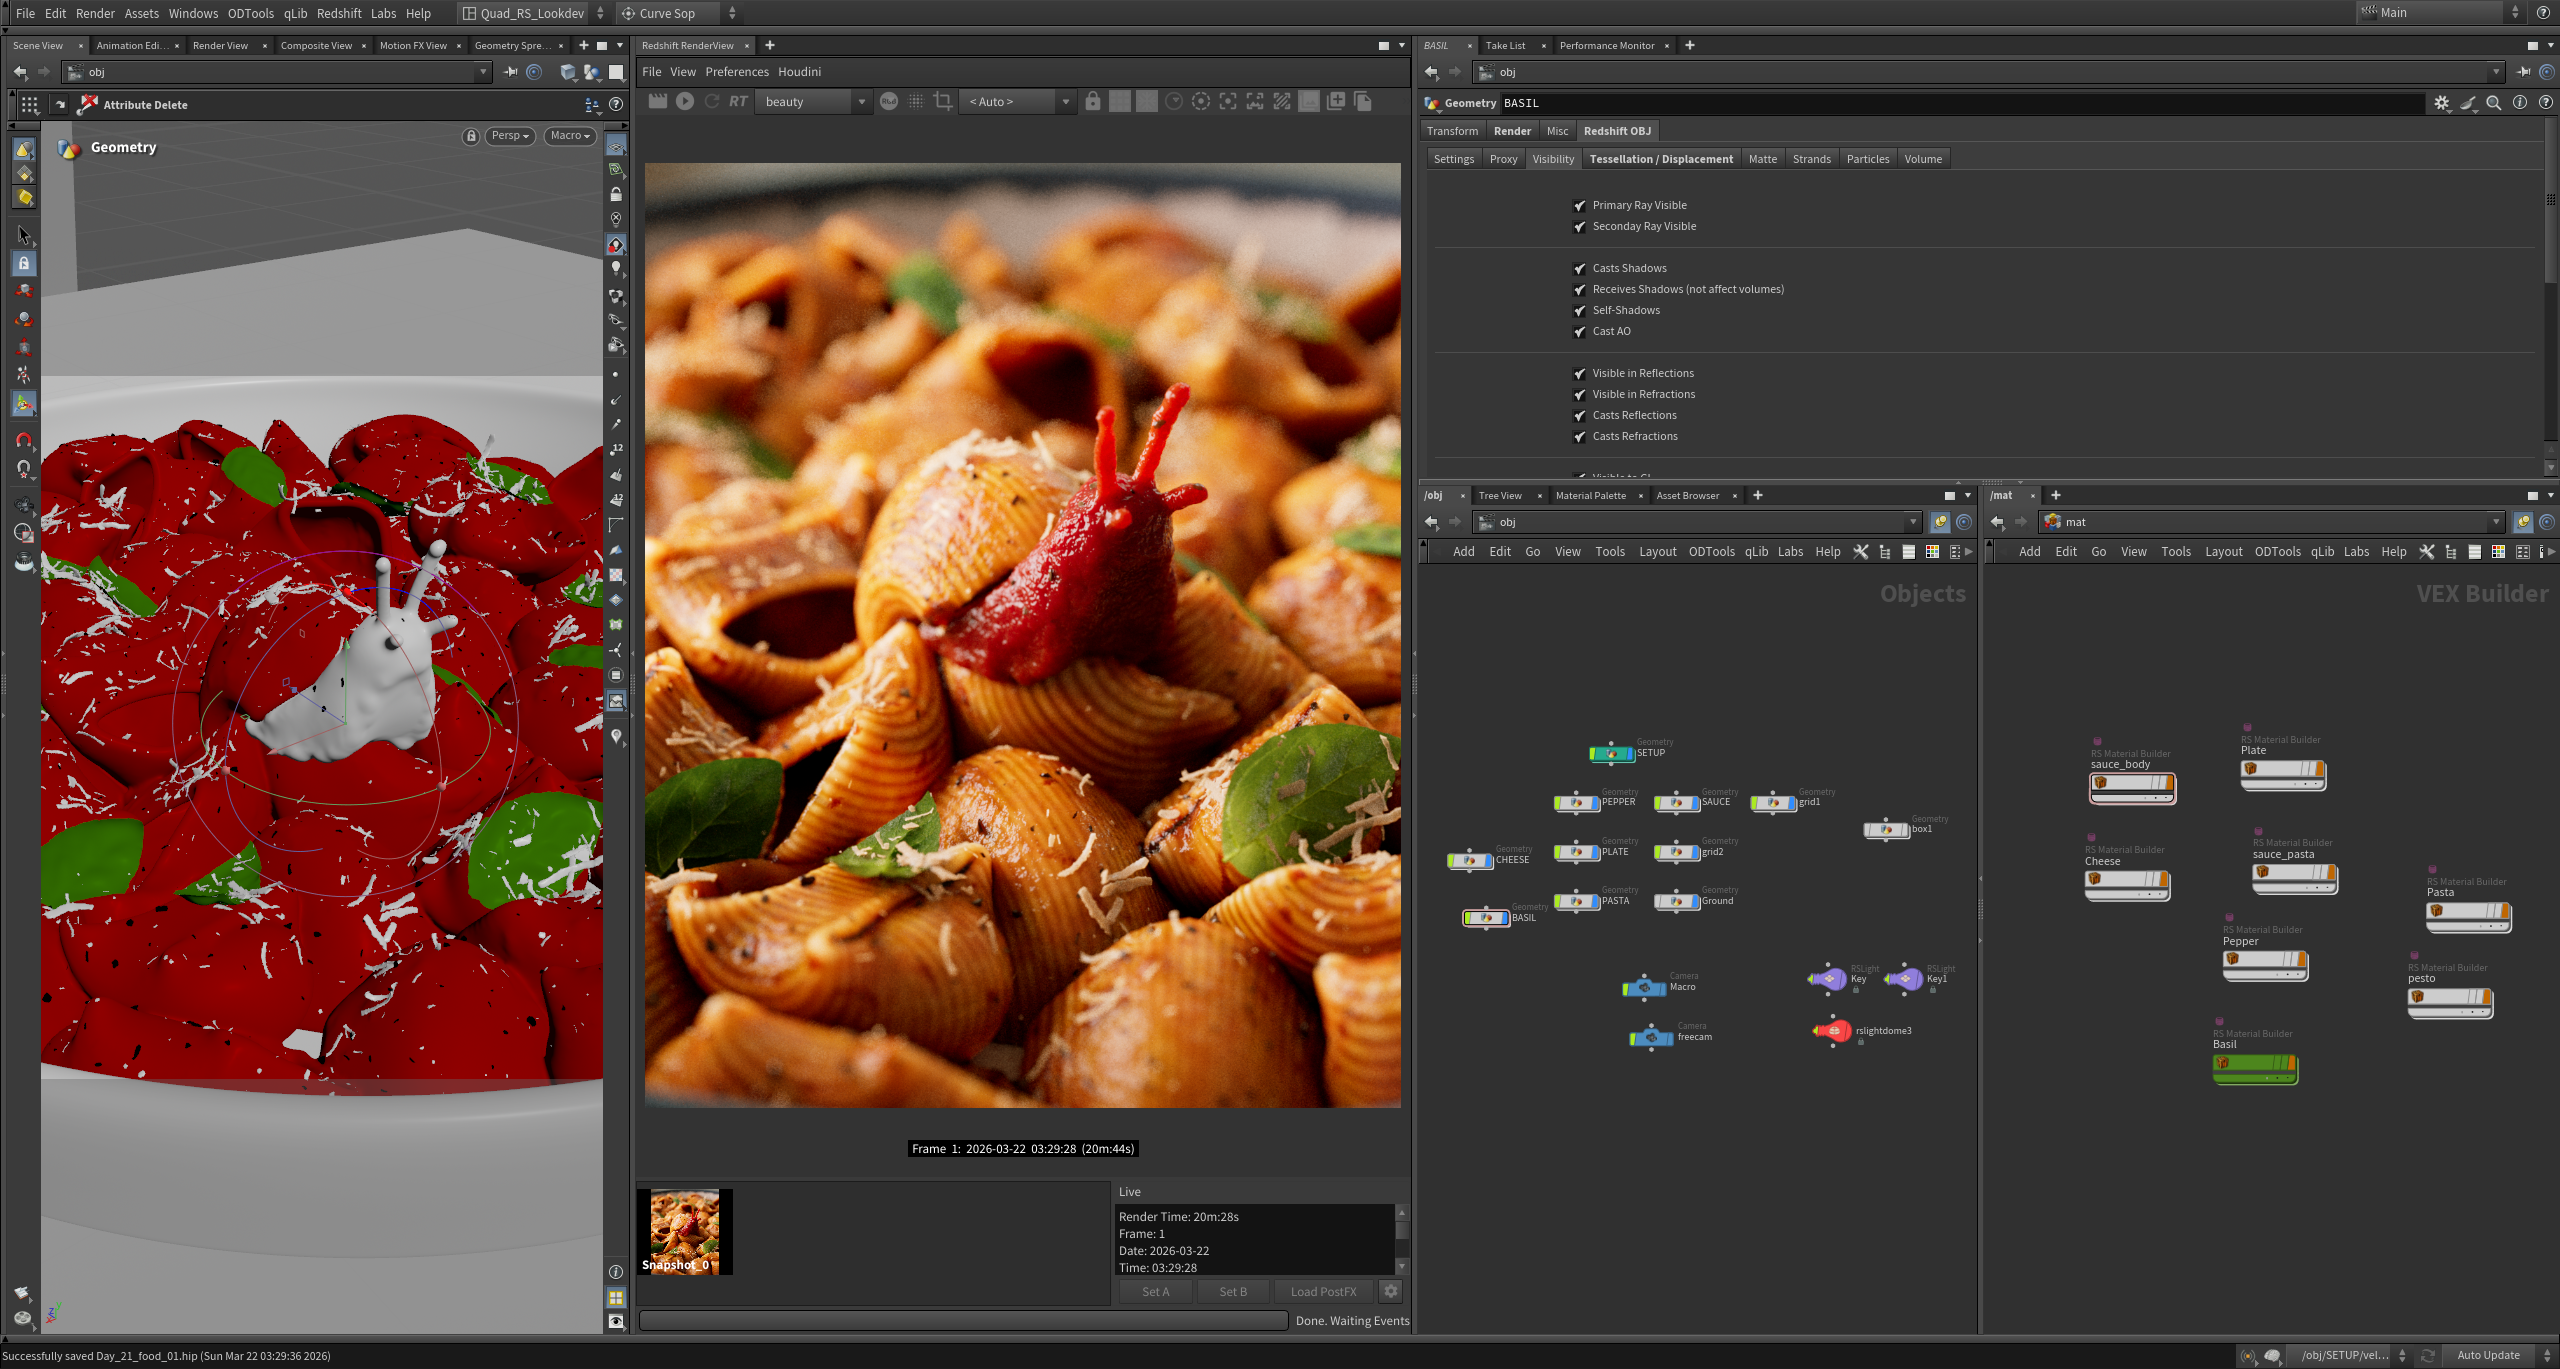Select the Attribute Delete tool icon
The width and height of the screenshot is (2560, 1369).
point(89,104)
